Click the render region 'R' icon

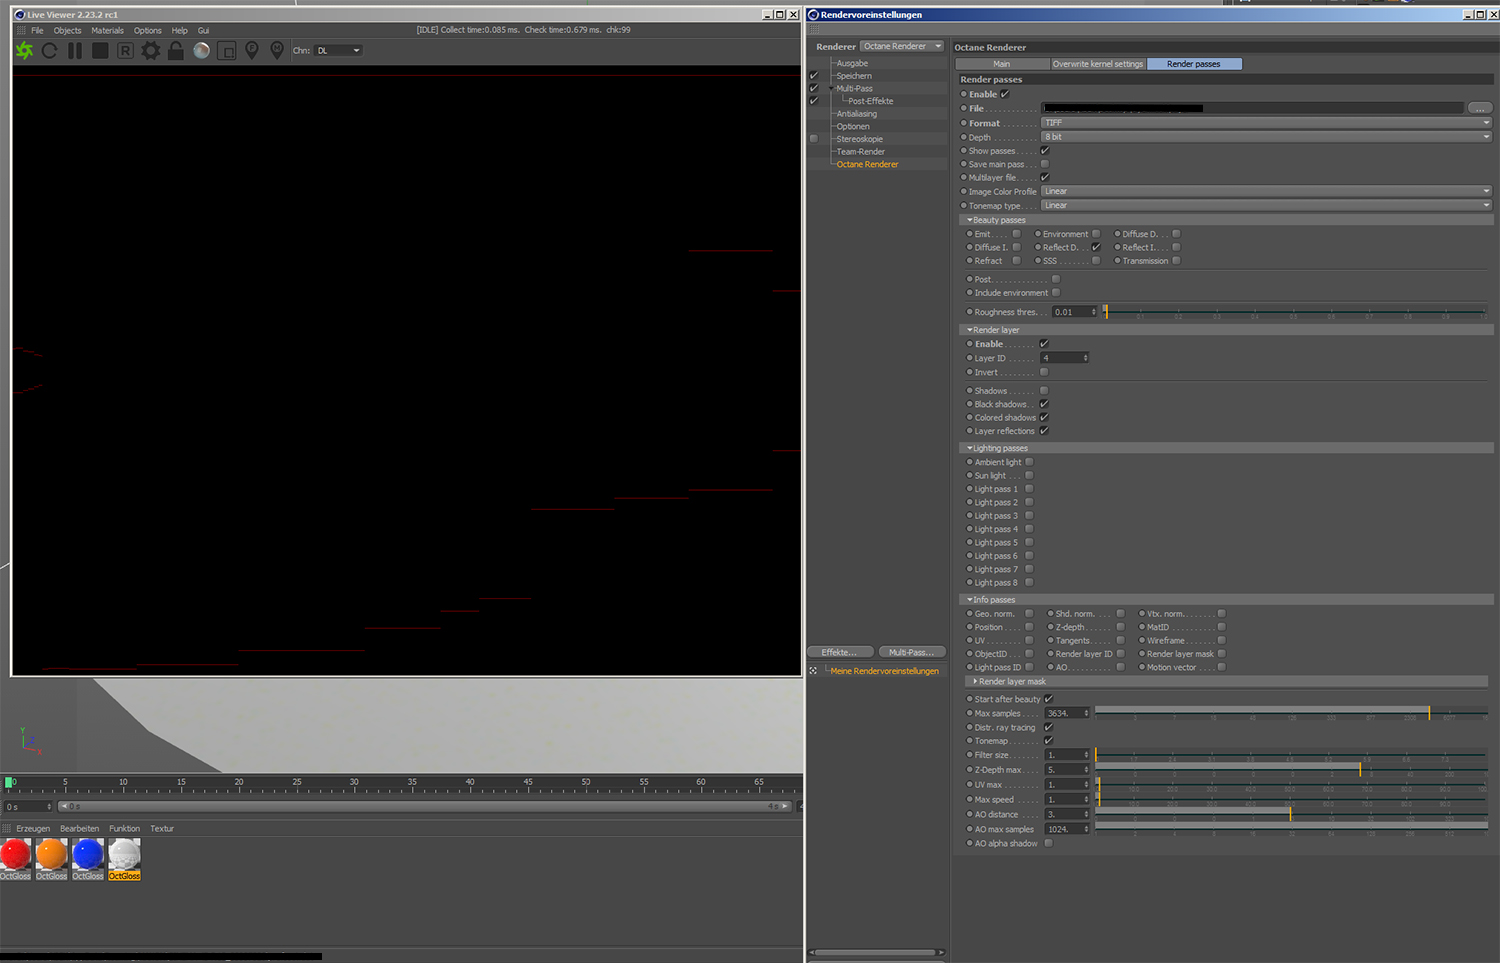click(125, 50)
